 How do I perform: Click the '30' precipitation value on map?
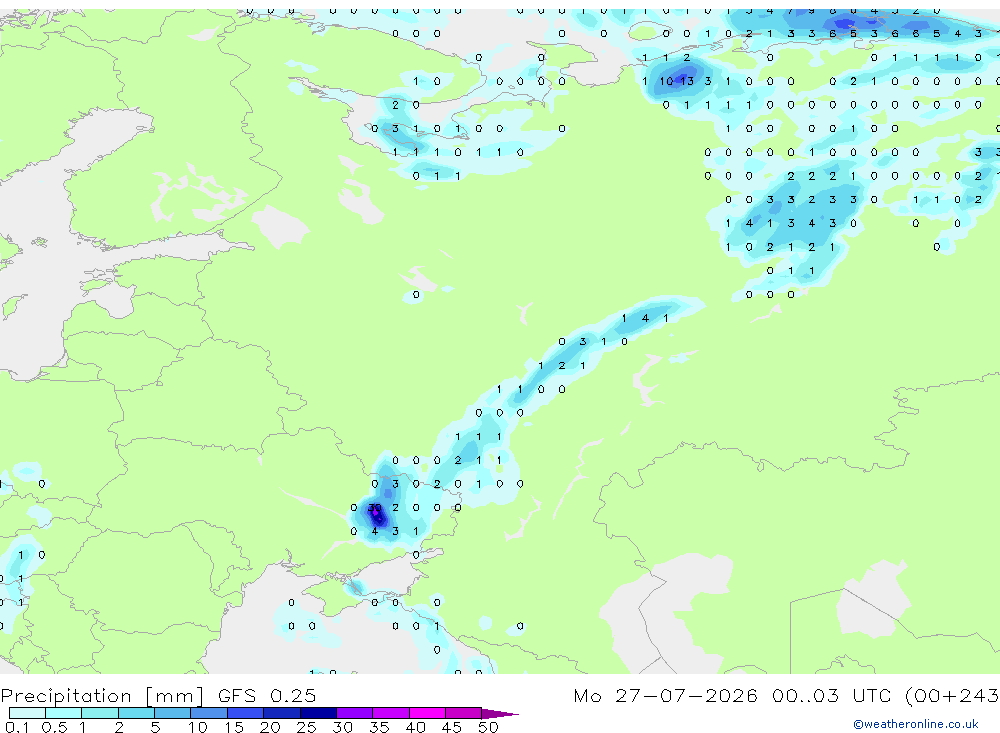[x=374, y=508]
